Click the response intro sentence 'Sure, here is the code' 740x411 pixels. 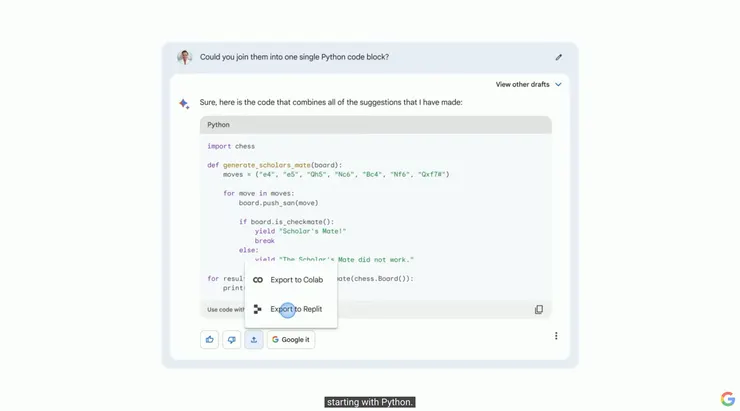331,102
